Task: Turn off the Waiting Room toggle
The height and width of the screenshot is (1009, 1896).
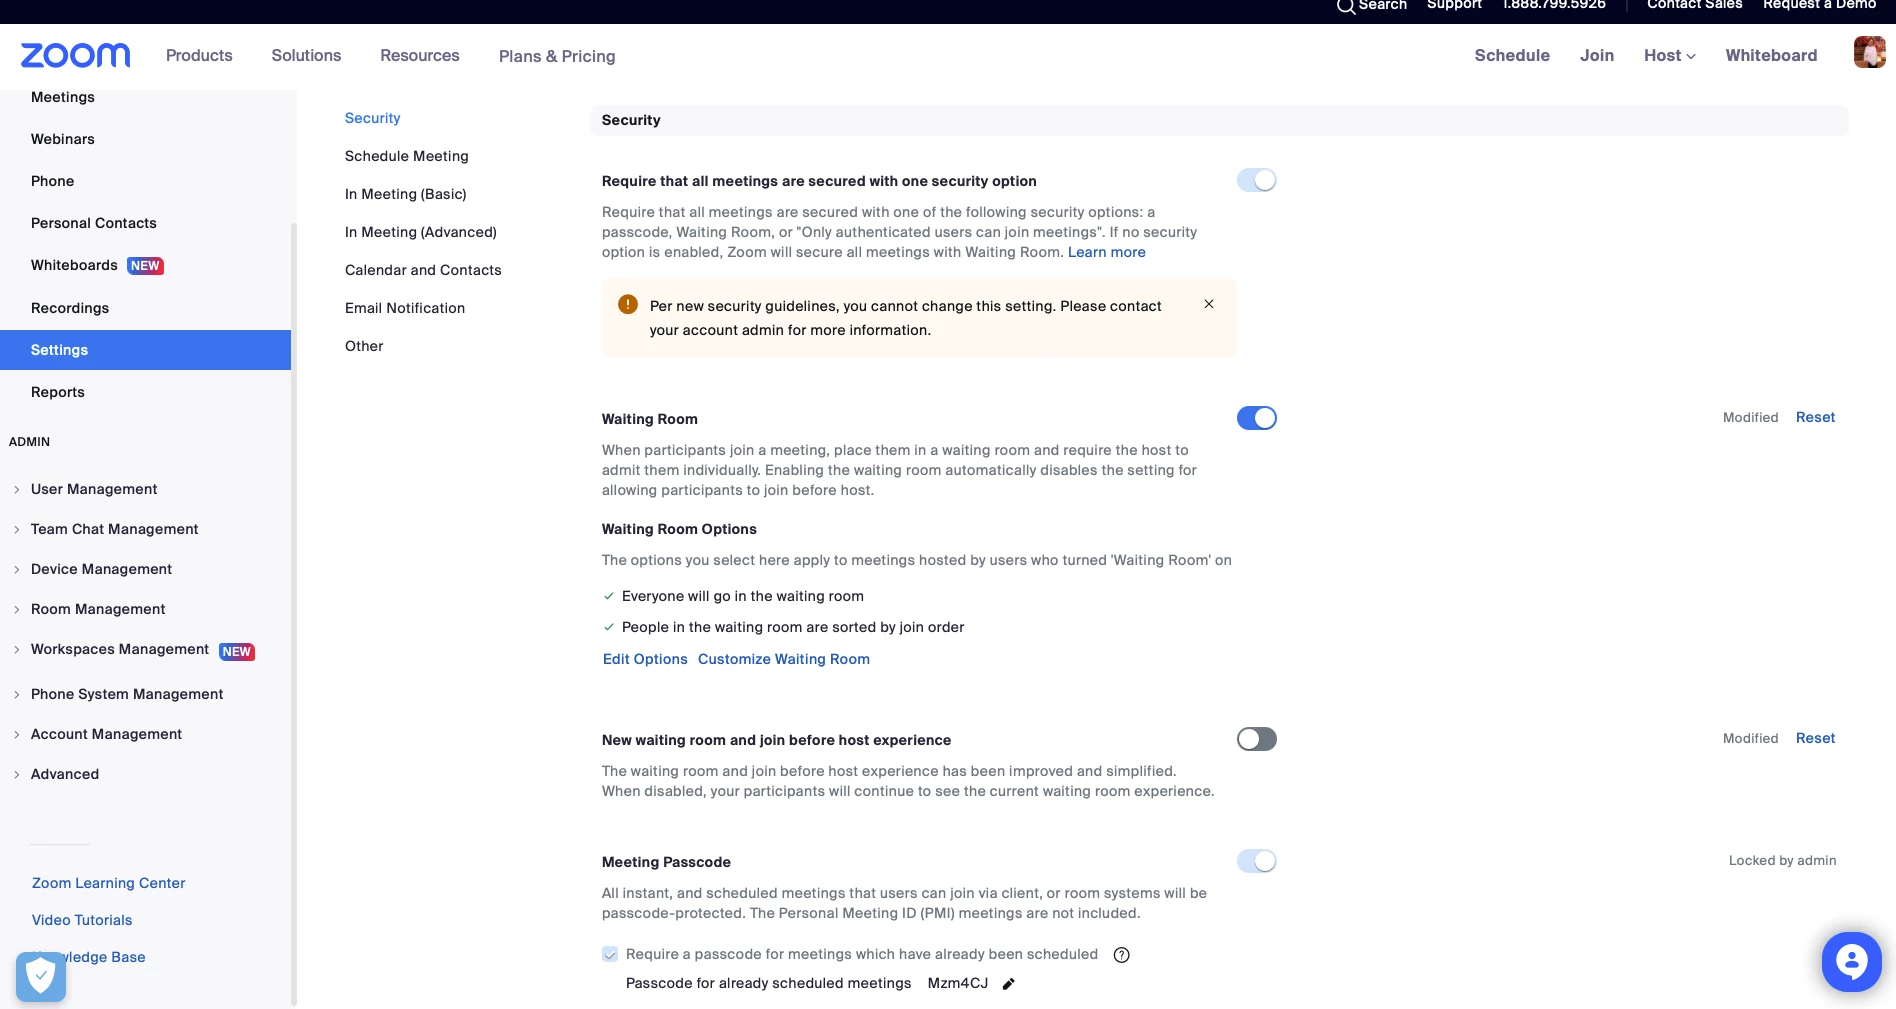Action: [1257, 418]
